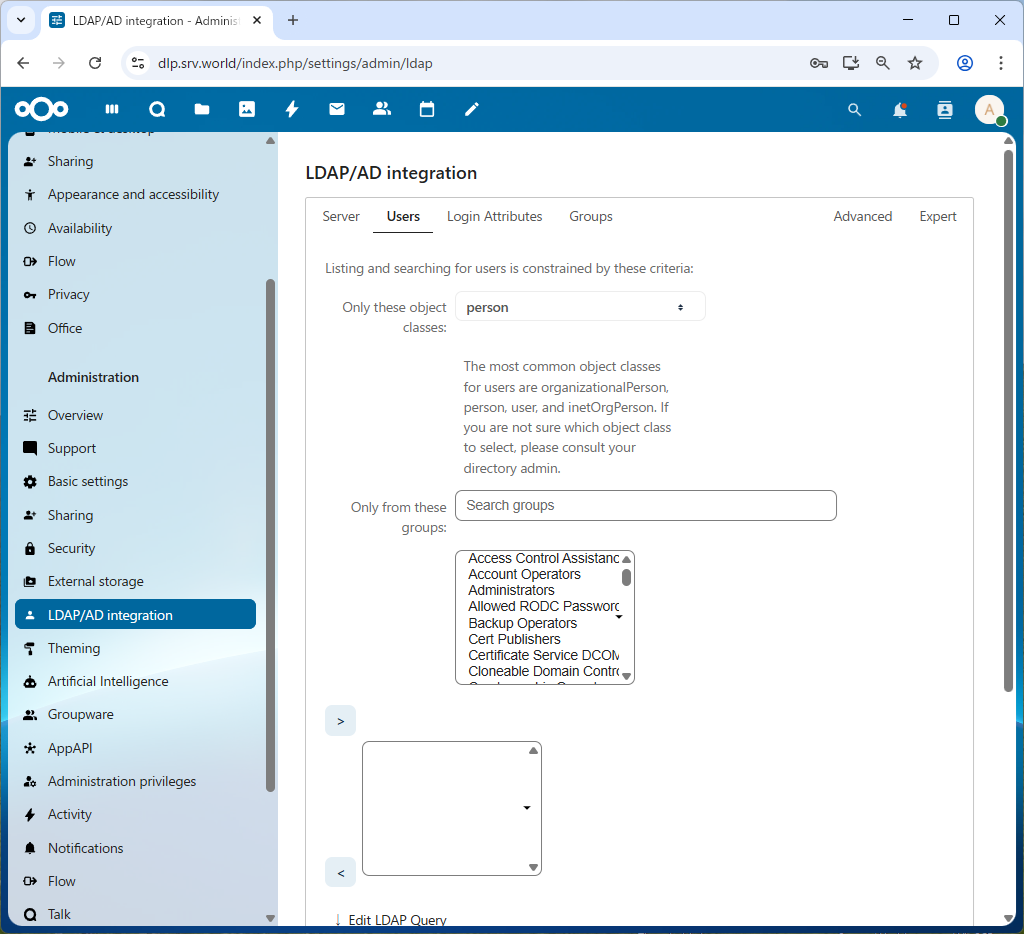Open the Activity lightning icon in top bar
The image size is (1024, 934).
(292, 109)
